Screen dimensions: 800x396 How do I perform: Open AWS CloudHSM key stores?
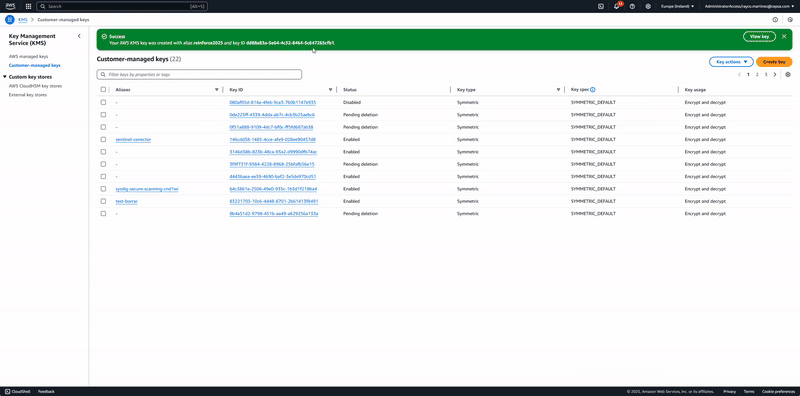coord(35,86)
